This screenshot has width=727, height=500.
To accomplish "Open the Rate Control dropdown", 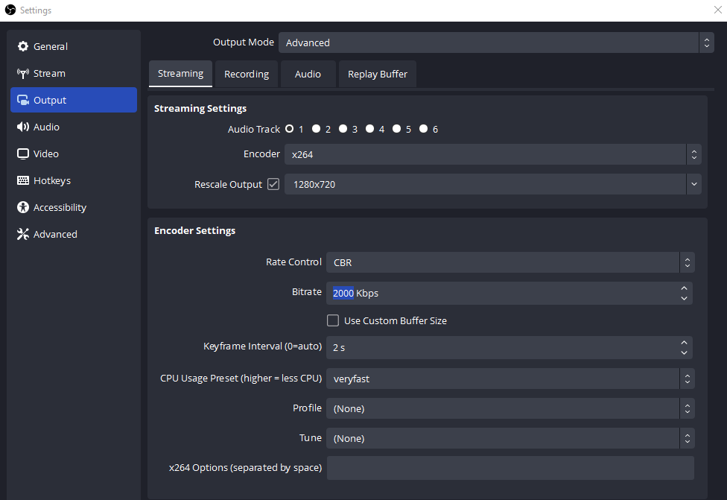I will pos(509,262).
